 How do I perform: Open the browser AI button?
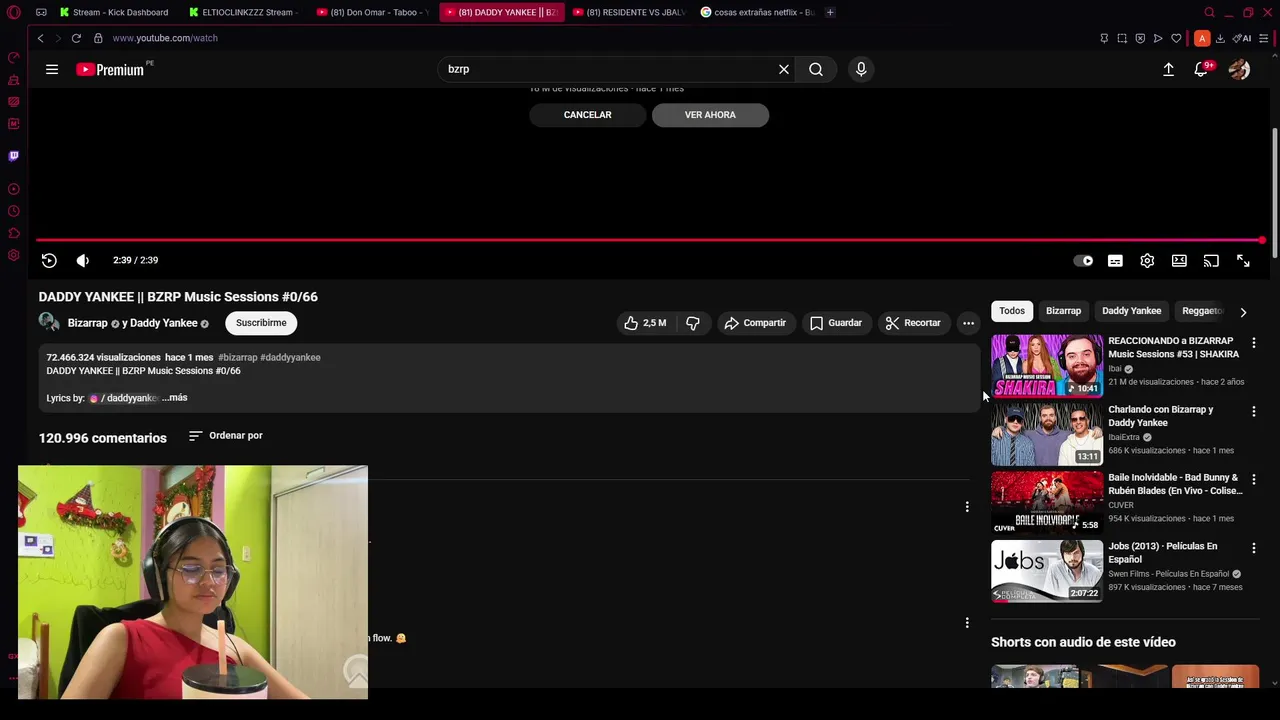click(x=1242, y=38)
